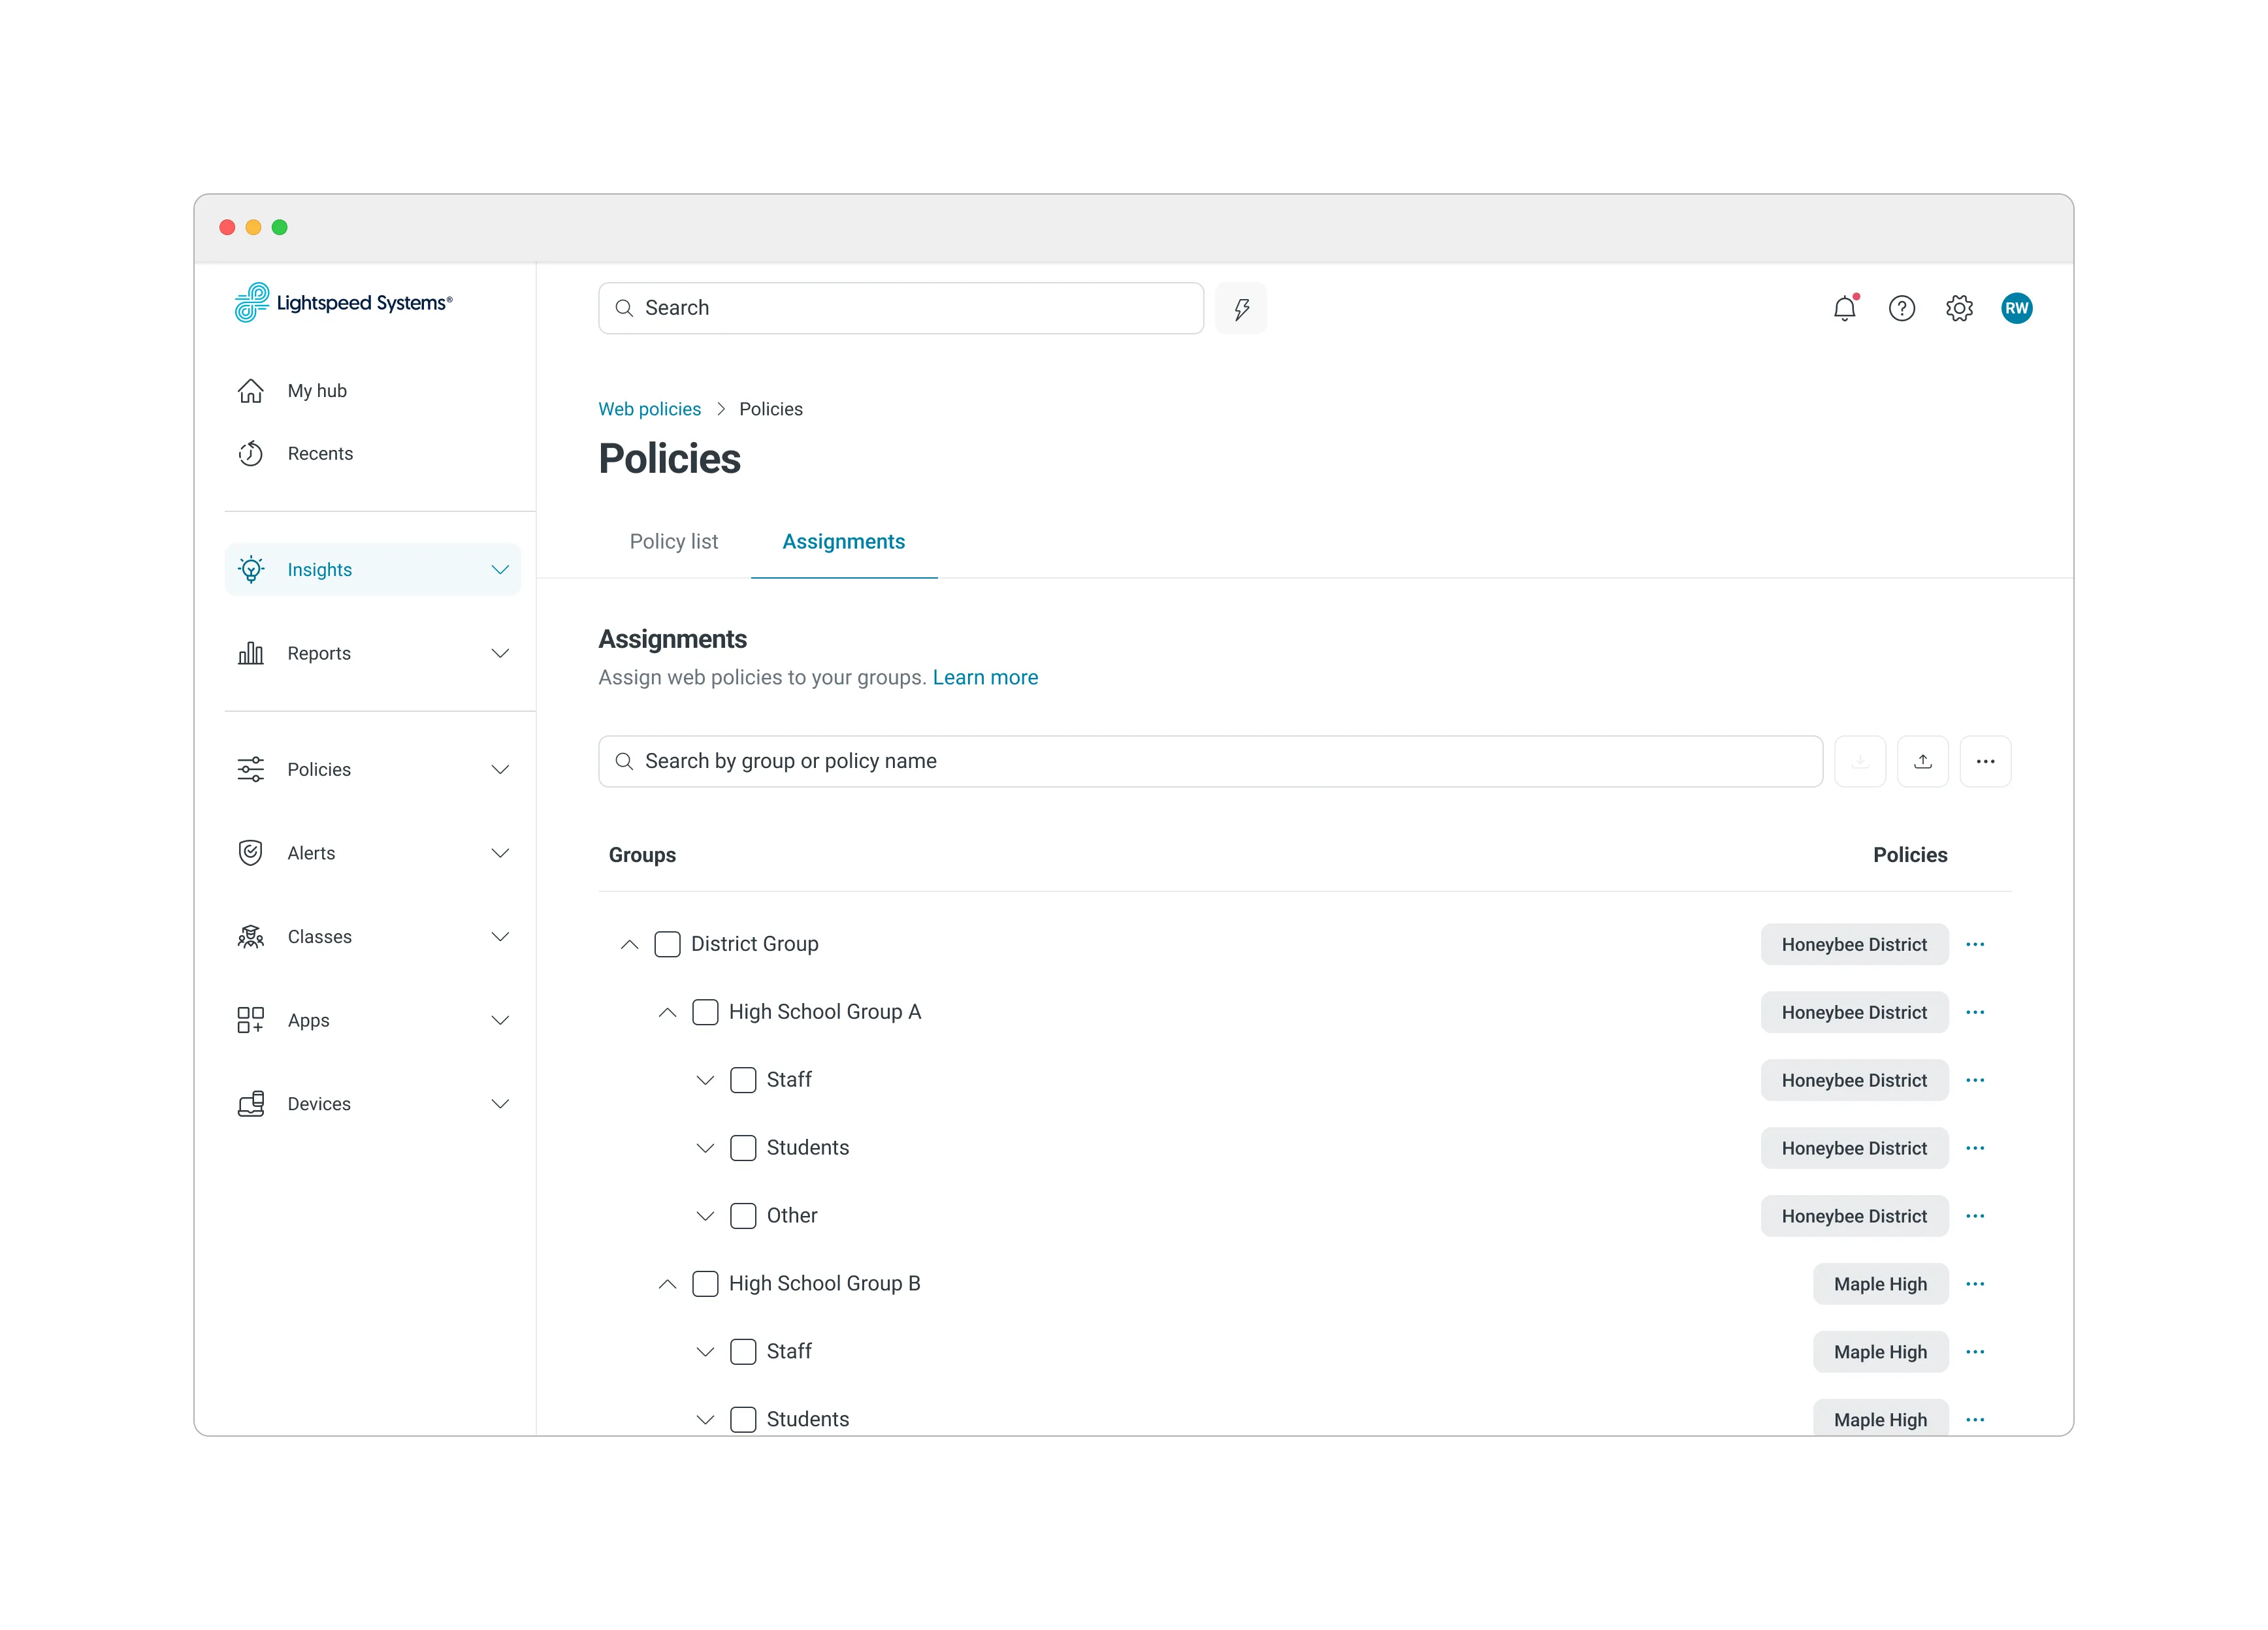The image size is (2268, 1630).
Task: Open the RW user avatar menu
Action: click(x=2016, y=308)
